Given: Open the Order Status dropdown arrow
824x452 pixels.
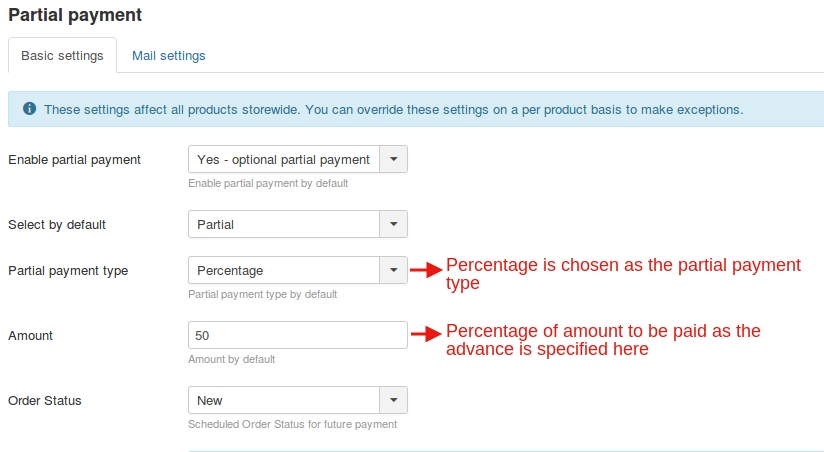Looking at the screenshot, I should pos(393,400).
